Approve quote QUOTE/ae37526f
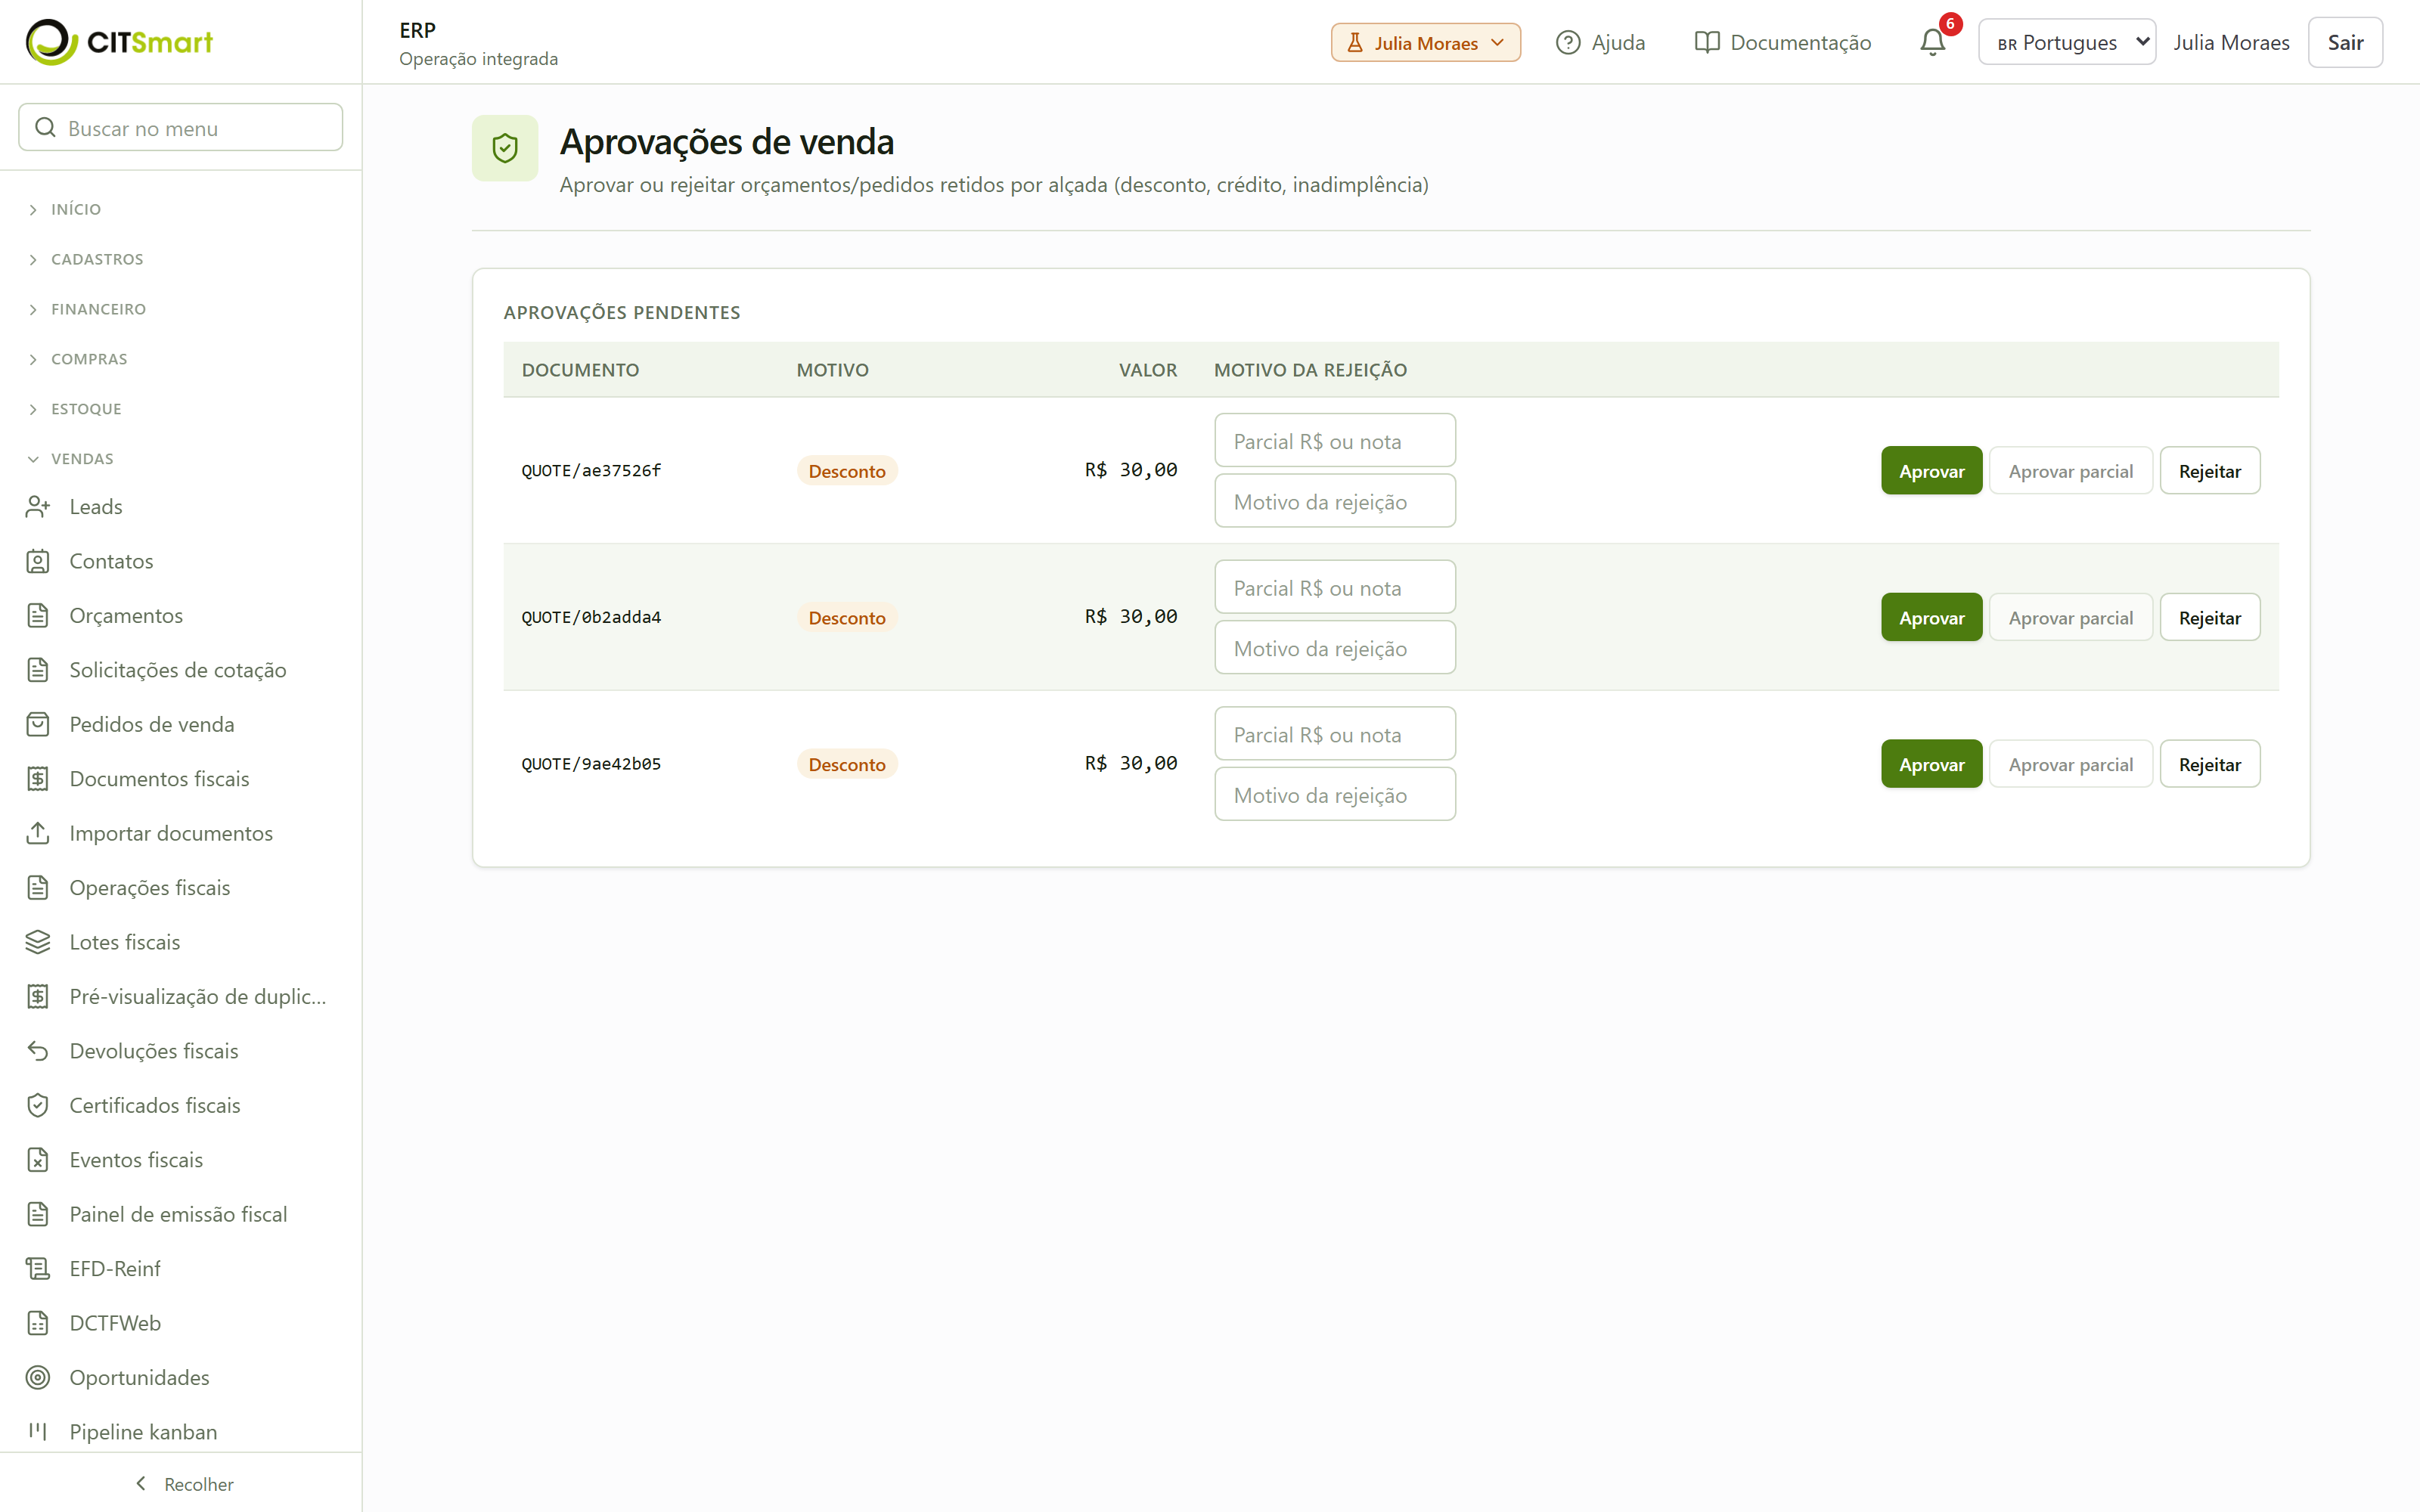 1931,470
